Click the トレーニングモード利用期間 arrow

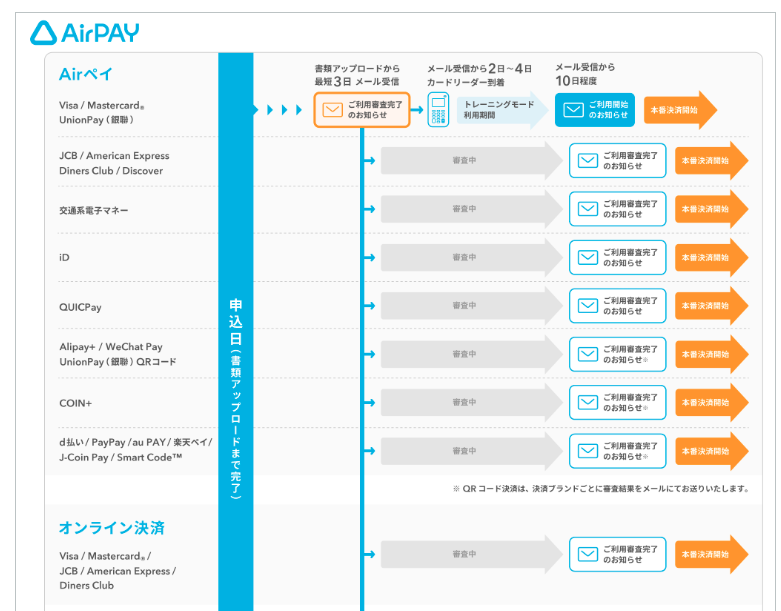pos(500,110)
